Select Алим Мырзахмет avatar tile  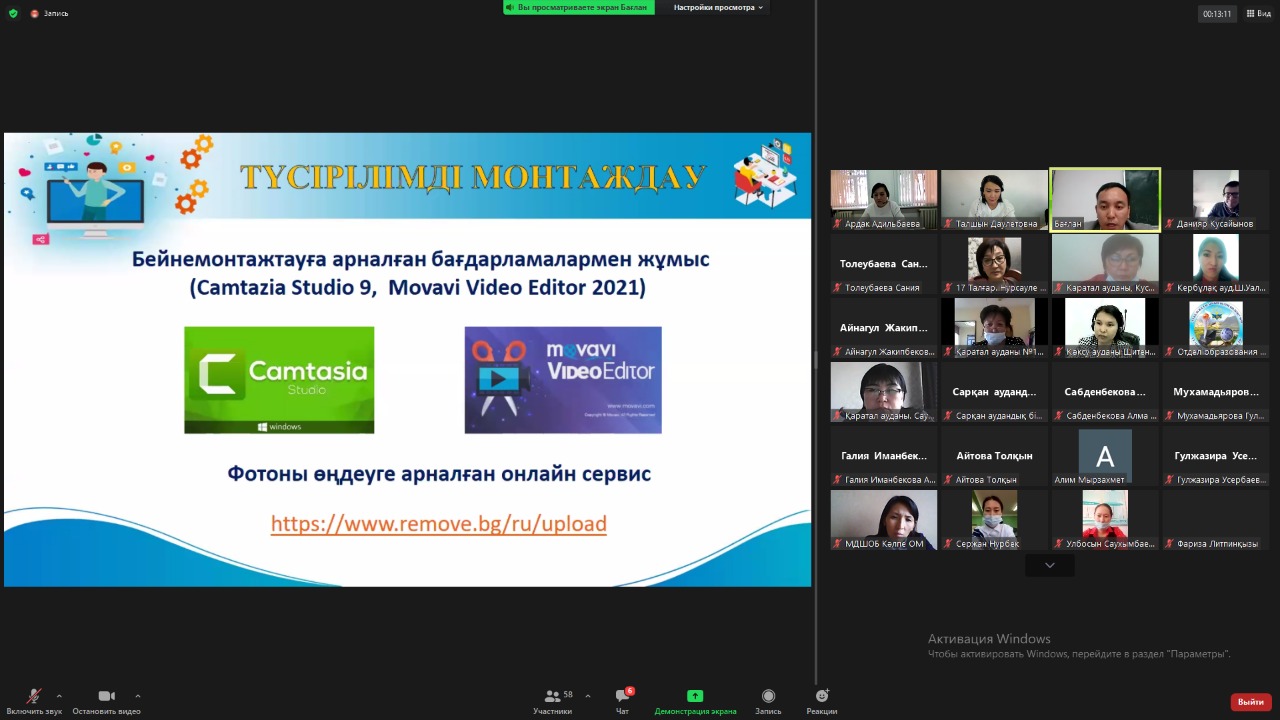pyautogui.click(x=1105, y=456)
